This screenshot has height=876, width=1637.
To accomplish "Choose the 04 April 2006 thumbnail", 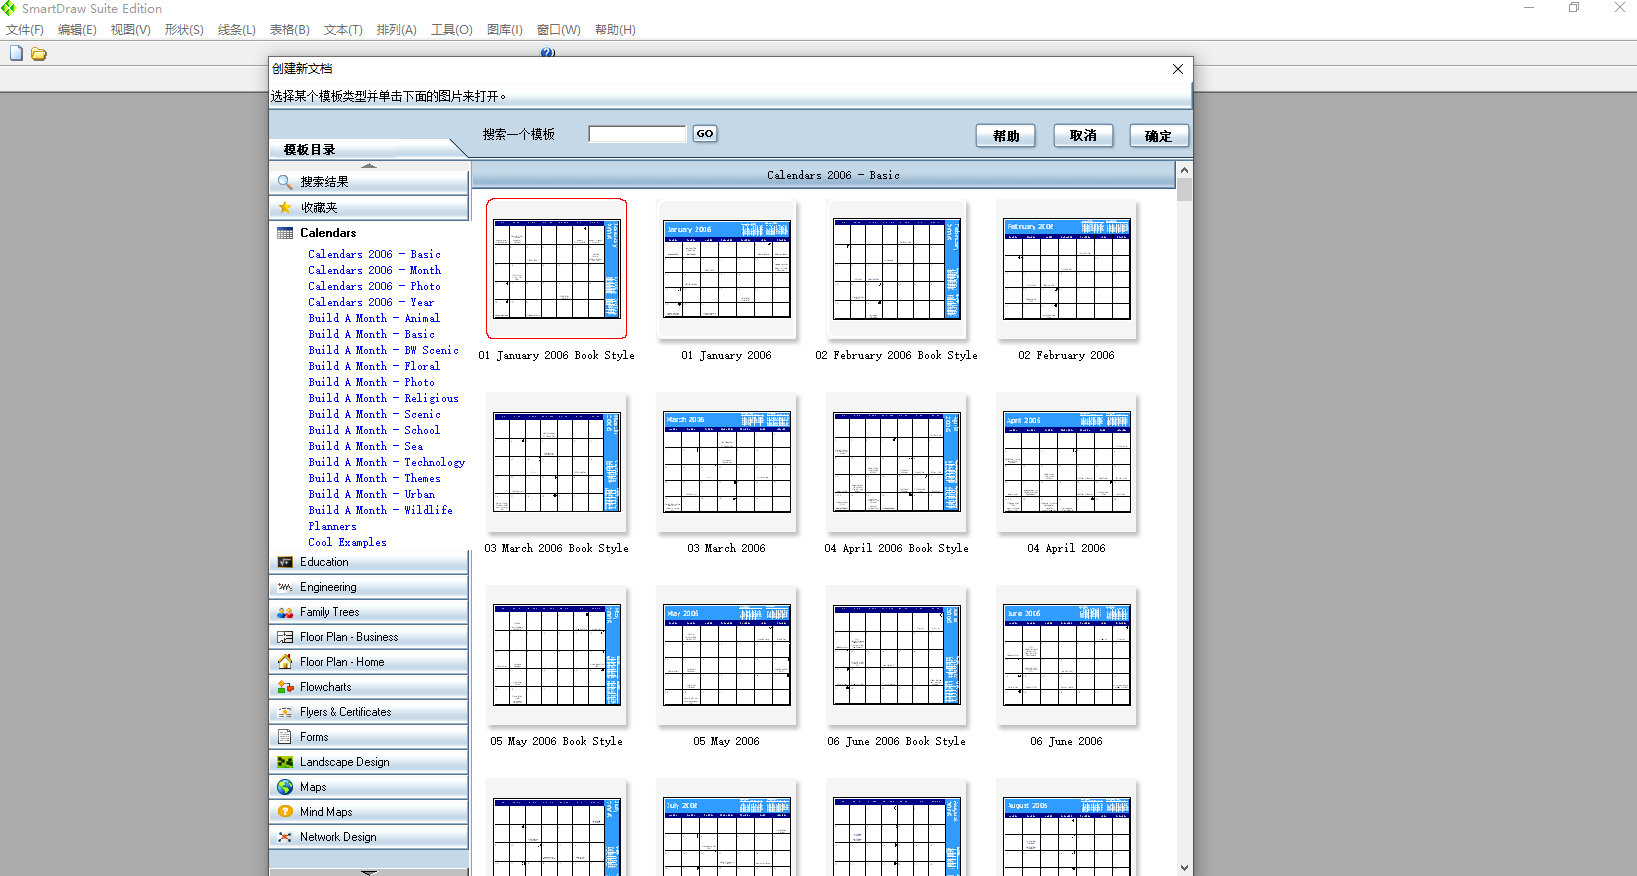I will (1066, 463).
